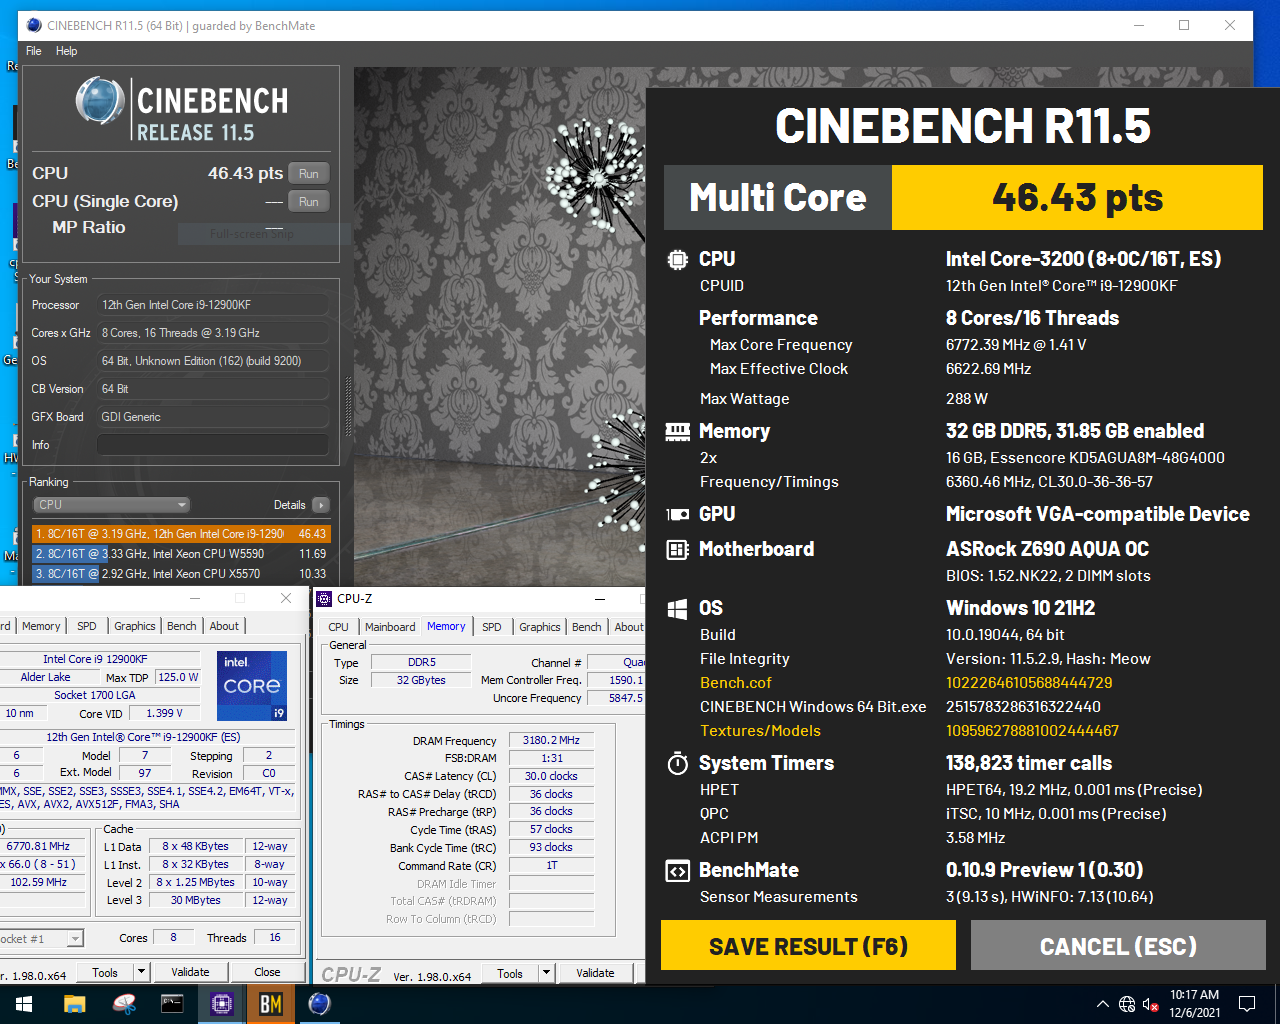The height and width of the screenshot is (1024, 1280).
Task: Click the GFX Board value GDI Generic
Action: click(213, 417)
